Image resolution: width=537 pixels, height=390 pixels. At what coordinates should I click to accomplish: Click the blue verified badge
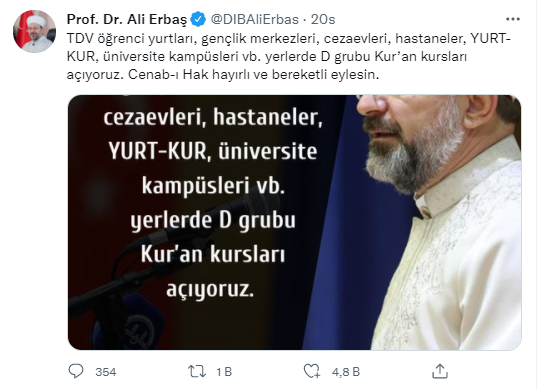pos(198,19)
